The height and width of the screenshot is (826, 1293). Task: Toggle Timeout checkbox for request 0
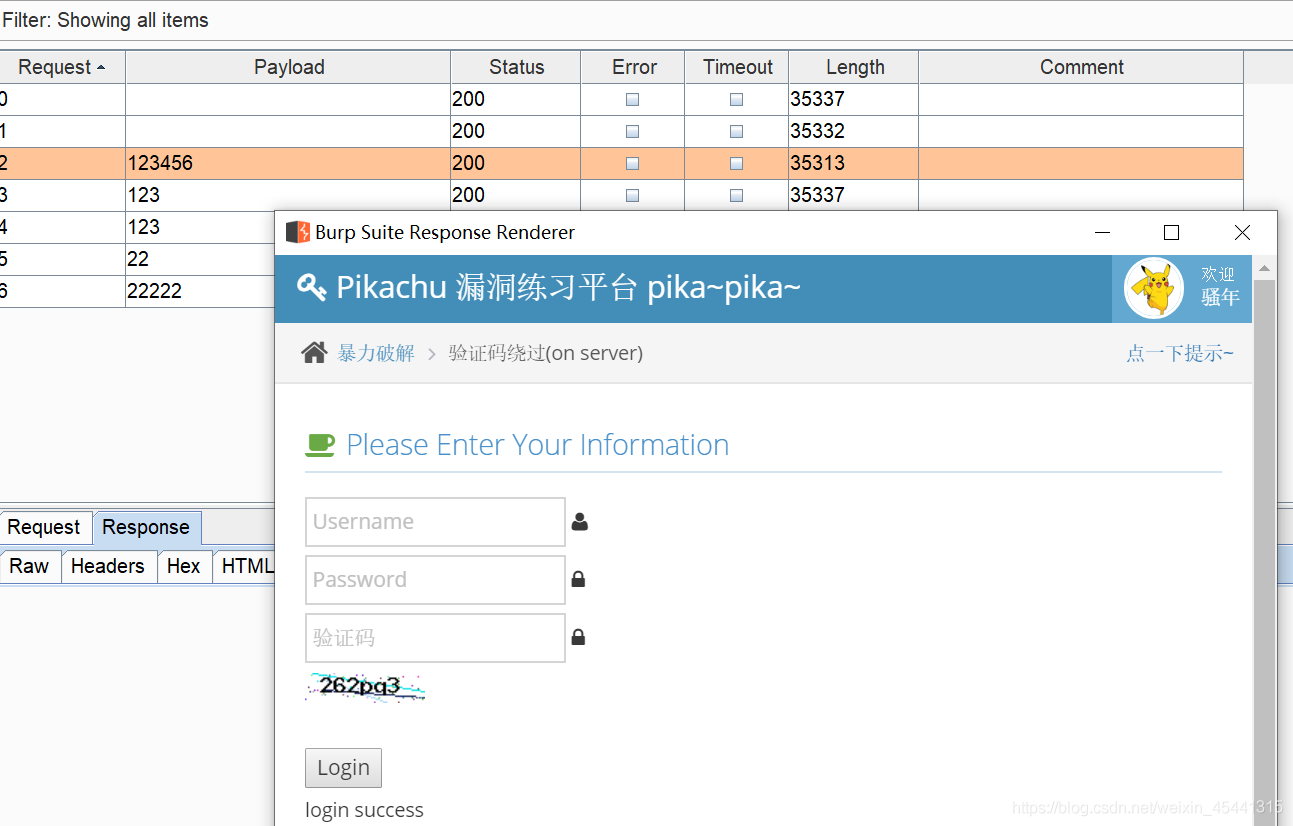coord(736,99)
